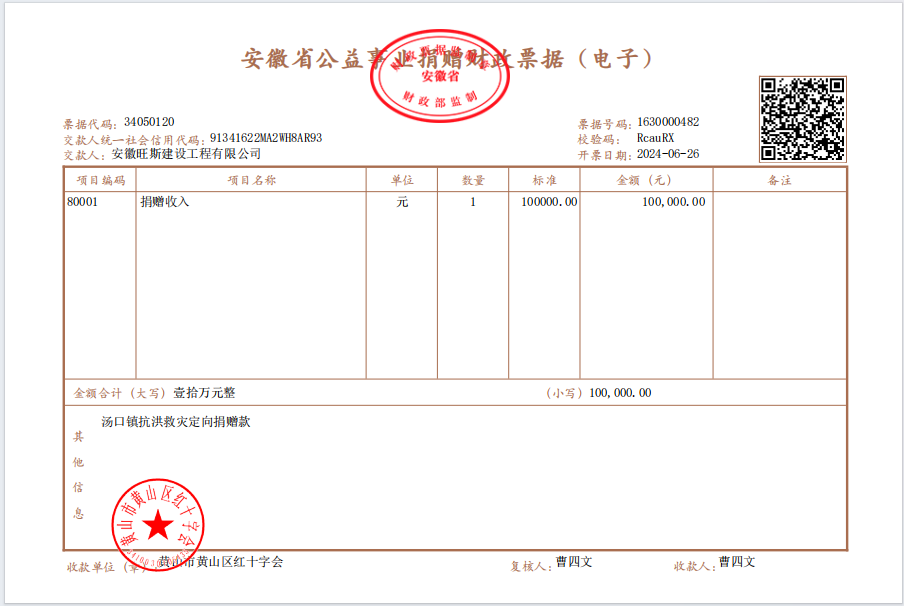This screenshot has height=606, width=904.
Task: Click the check code RcauRX
Action: point(656,138)
